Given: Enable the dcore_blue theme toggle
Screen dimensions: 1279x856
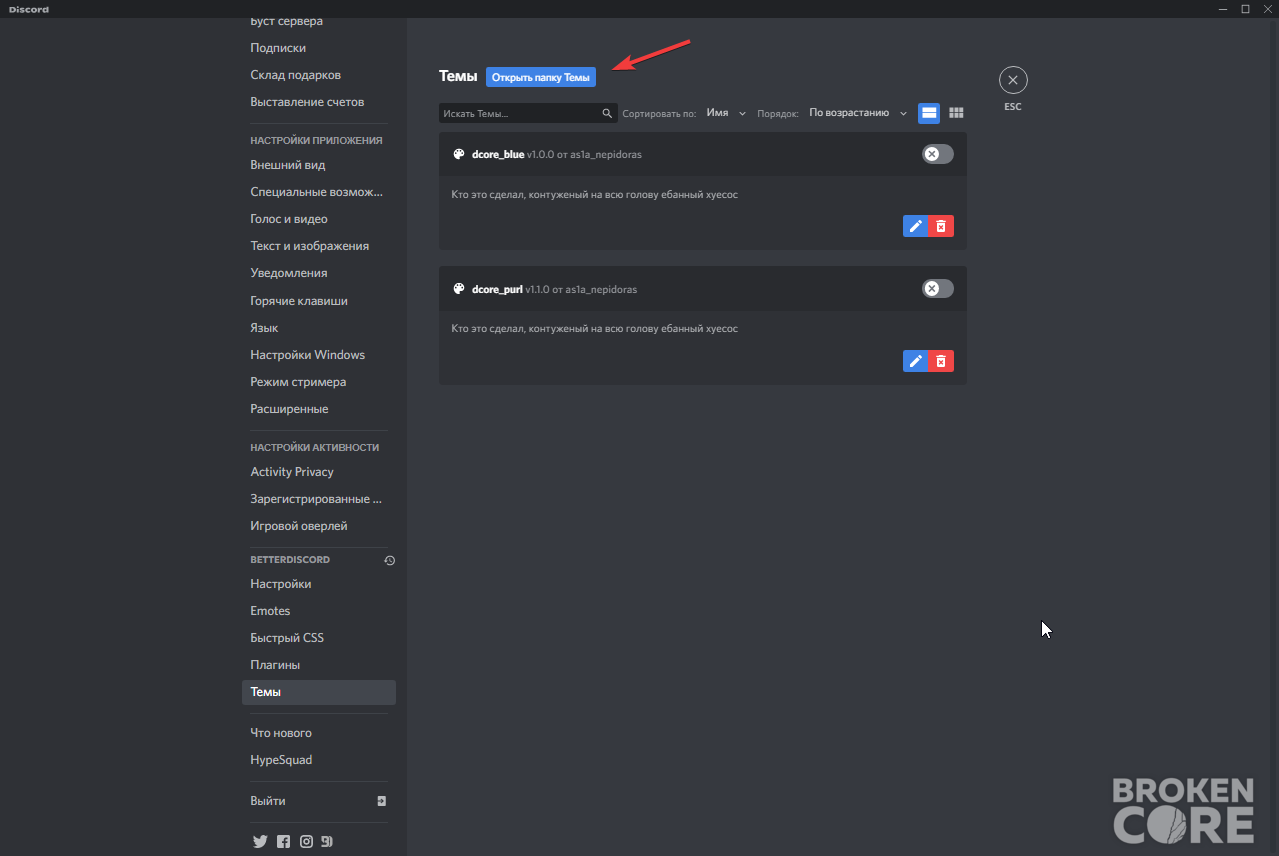Looking at the screenshot, I should point(938,154).
